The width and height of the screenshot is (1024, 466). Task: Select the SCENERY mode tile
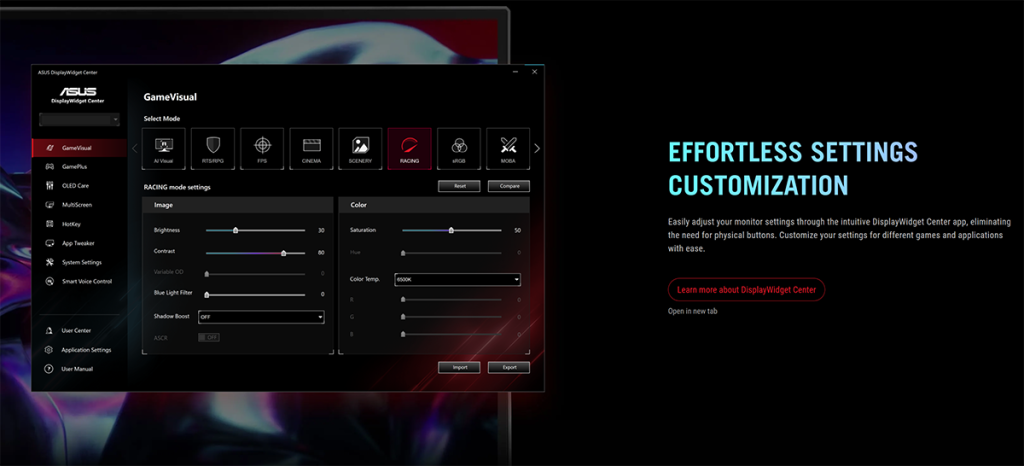360,149
